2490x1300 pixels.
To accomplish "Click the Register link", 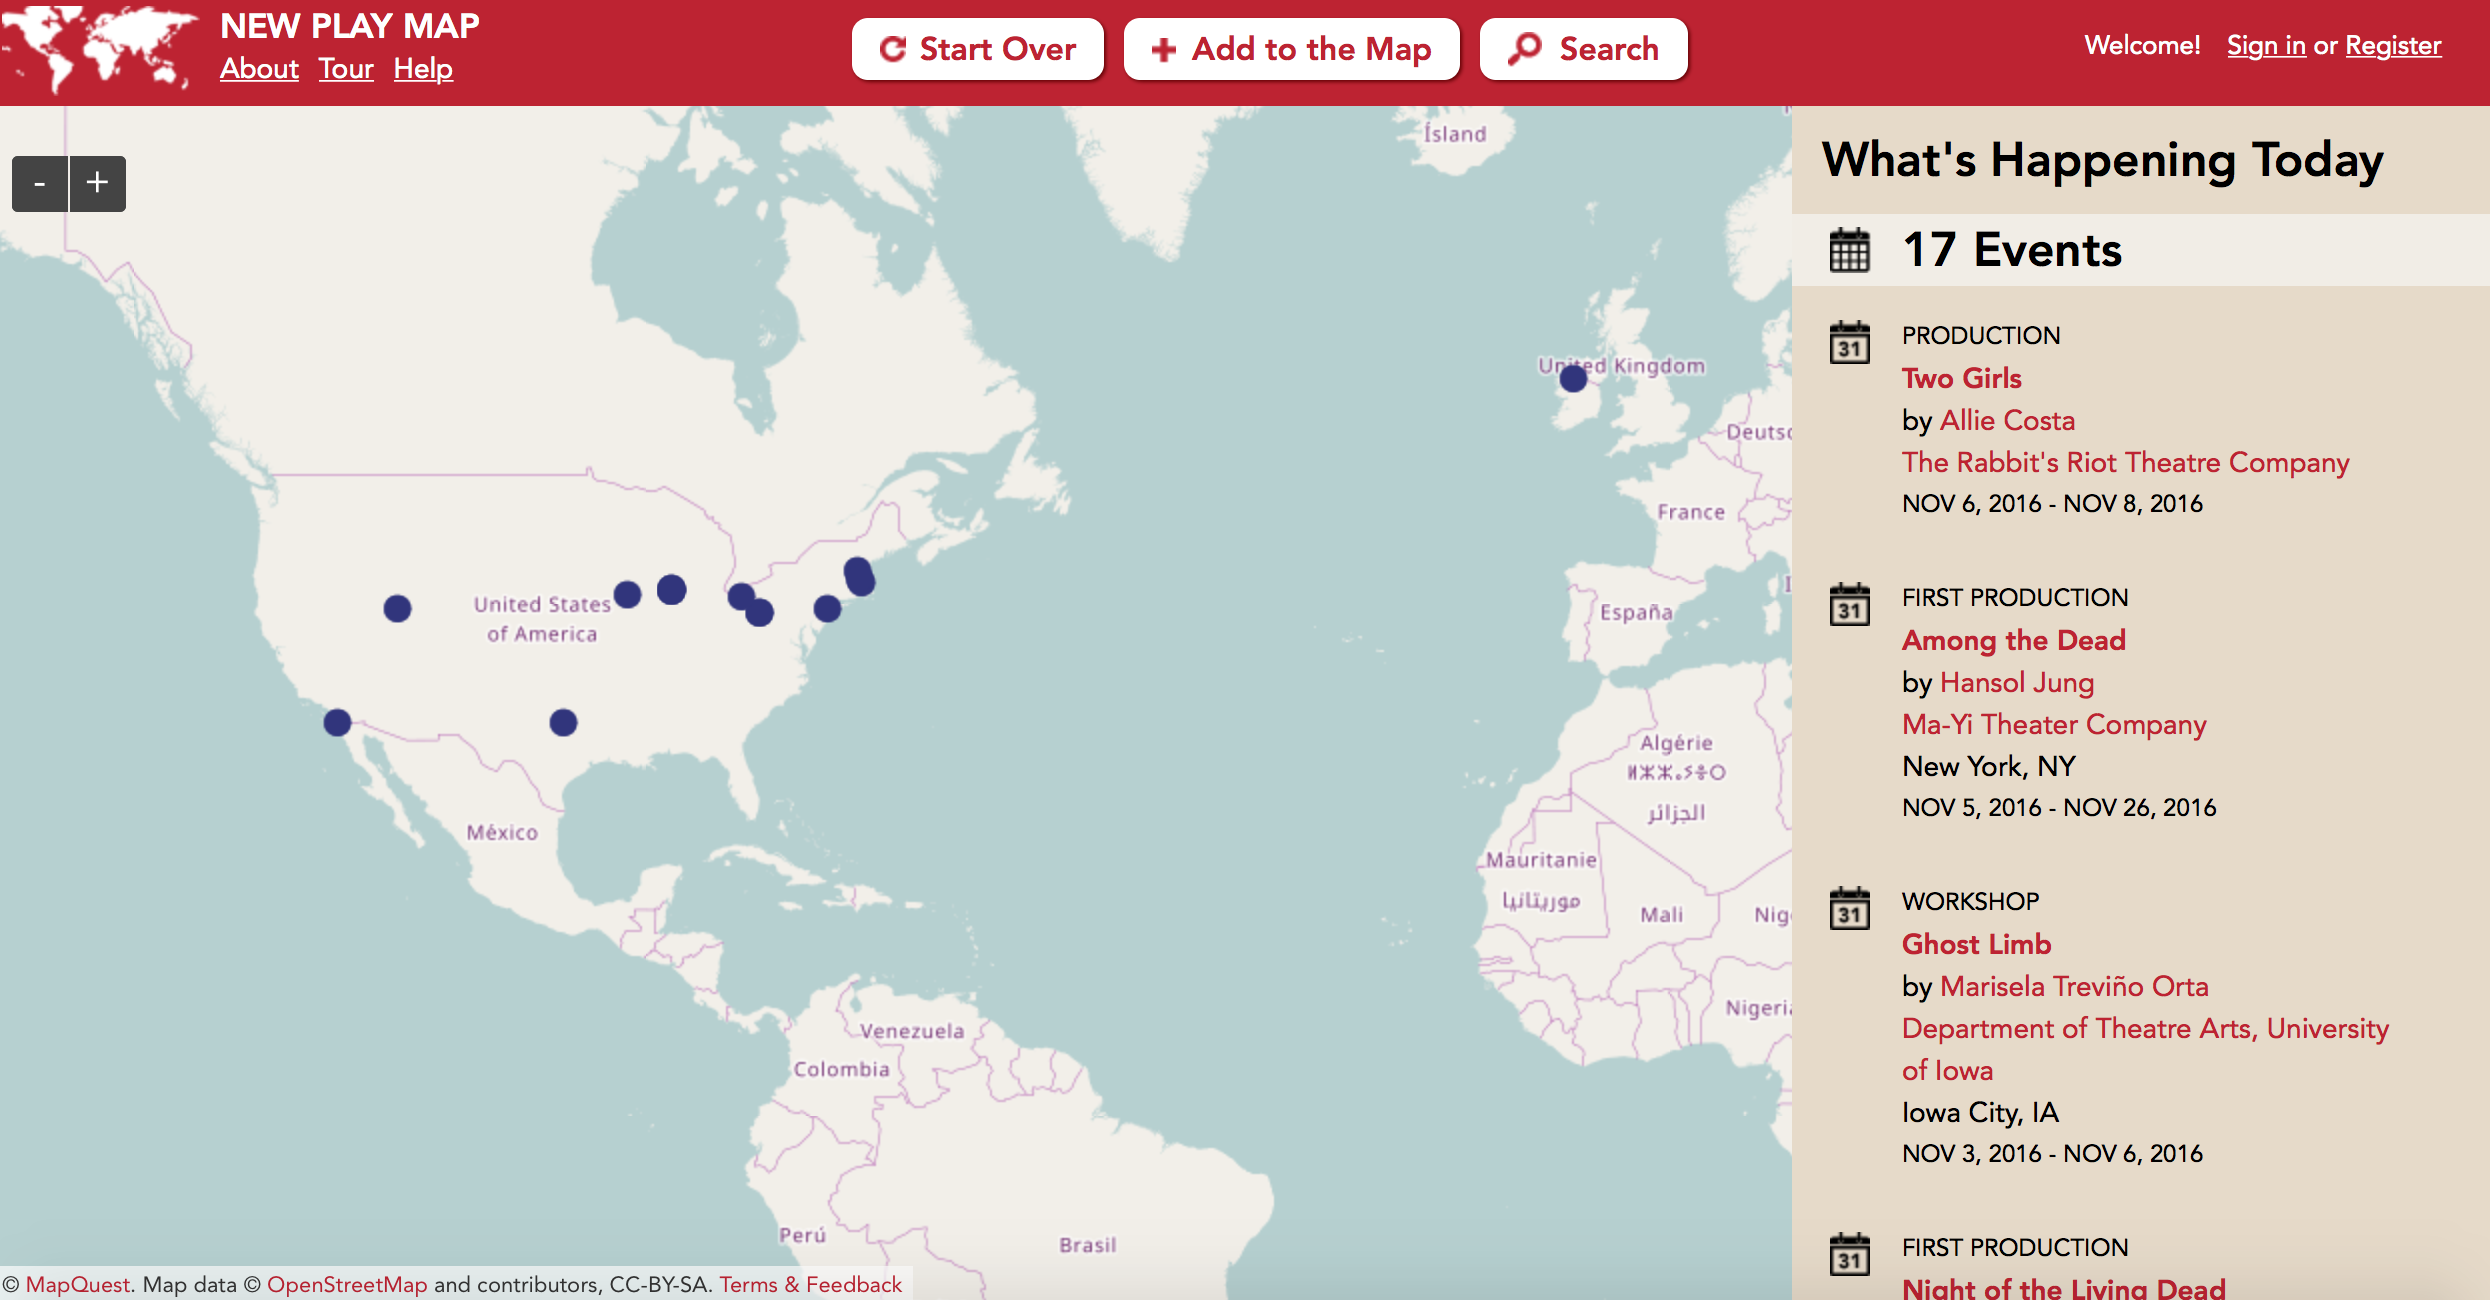I will (x=2392, y=46).
